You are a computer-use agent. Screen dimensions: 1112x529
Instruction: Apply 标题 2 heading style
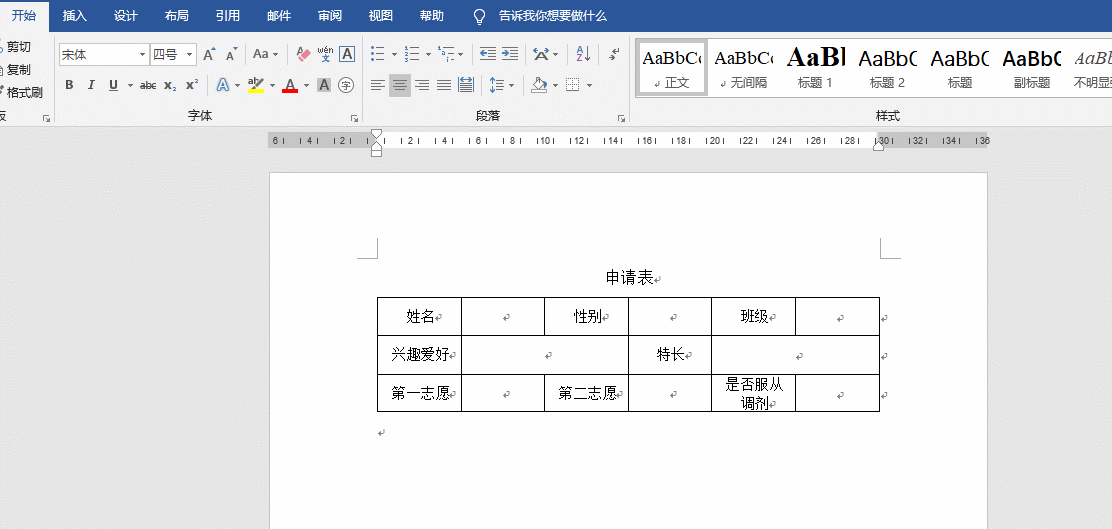[x=888, y=67]
